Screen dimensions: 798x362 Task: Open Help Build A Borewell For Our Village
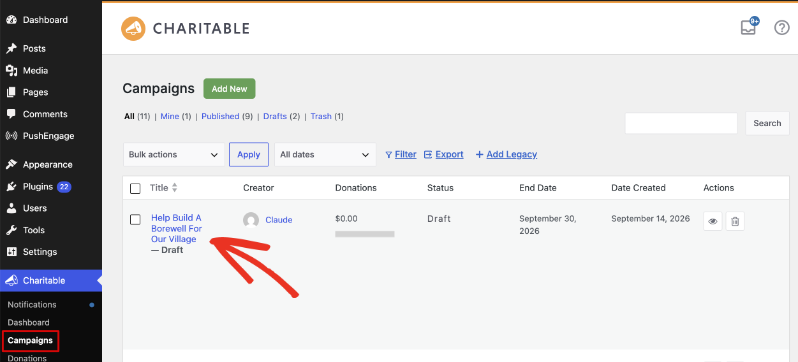(x=177, y=228)
